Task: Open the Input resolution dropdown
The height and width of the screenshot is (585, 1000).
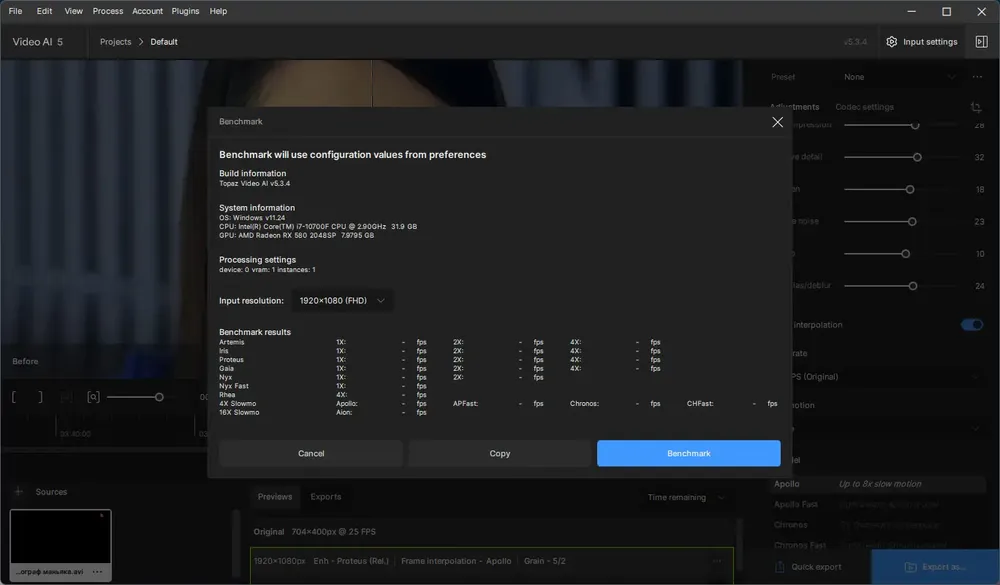Action: tap(342, 300)
